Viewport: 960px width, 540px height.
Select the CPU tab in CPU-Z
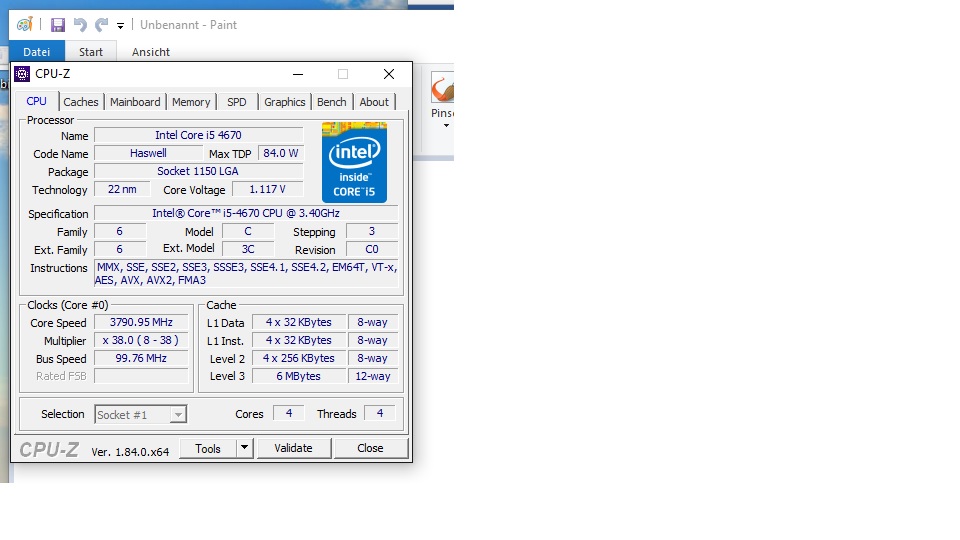click(x=37, y=101)
